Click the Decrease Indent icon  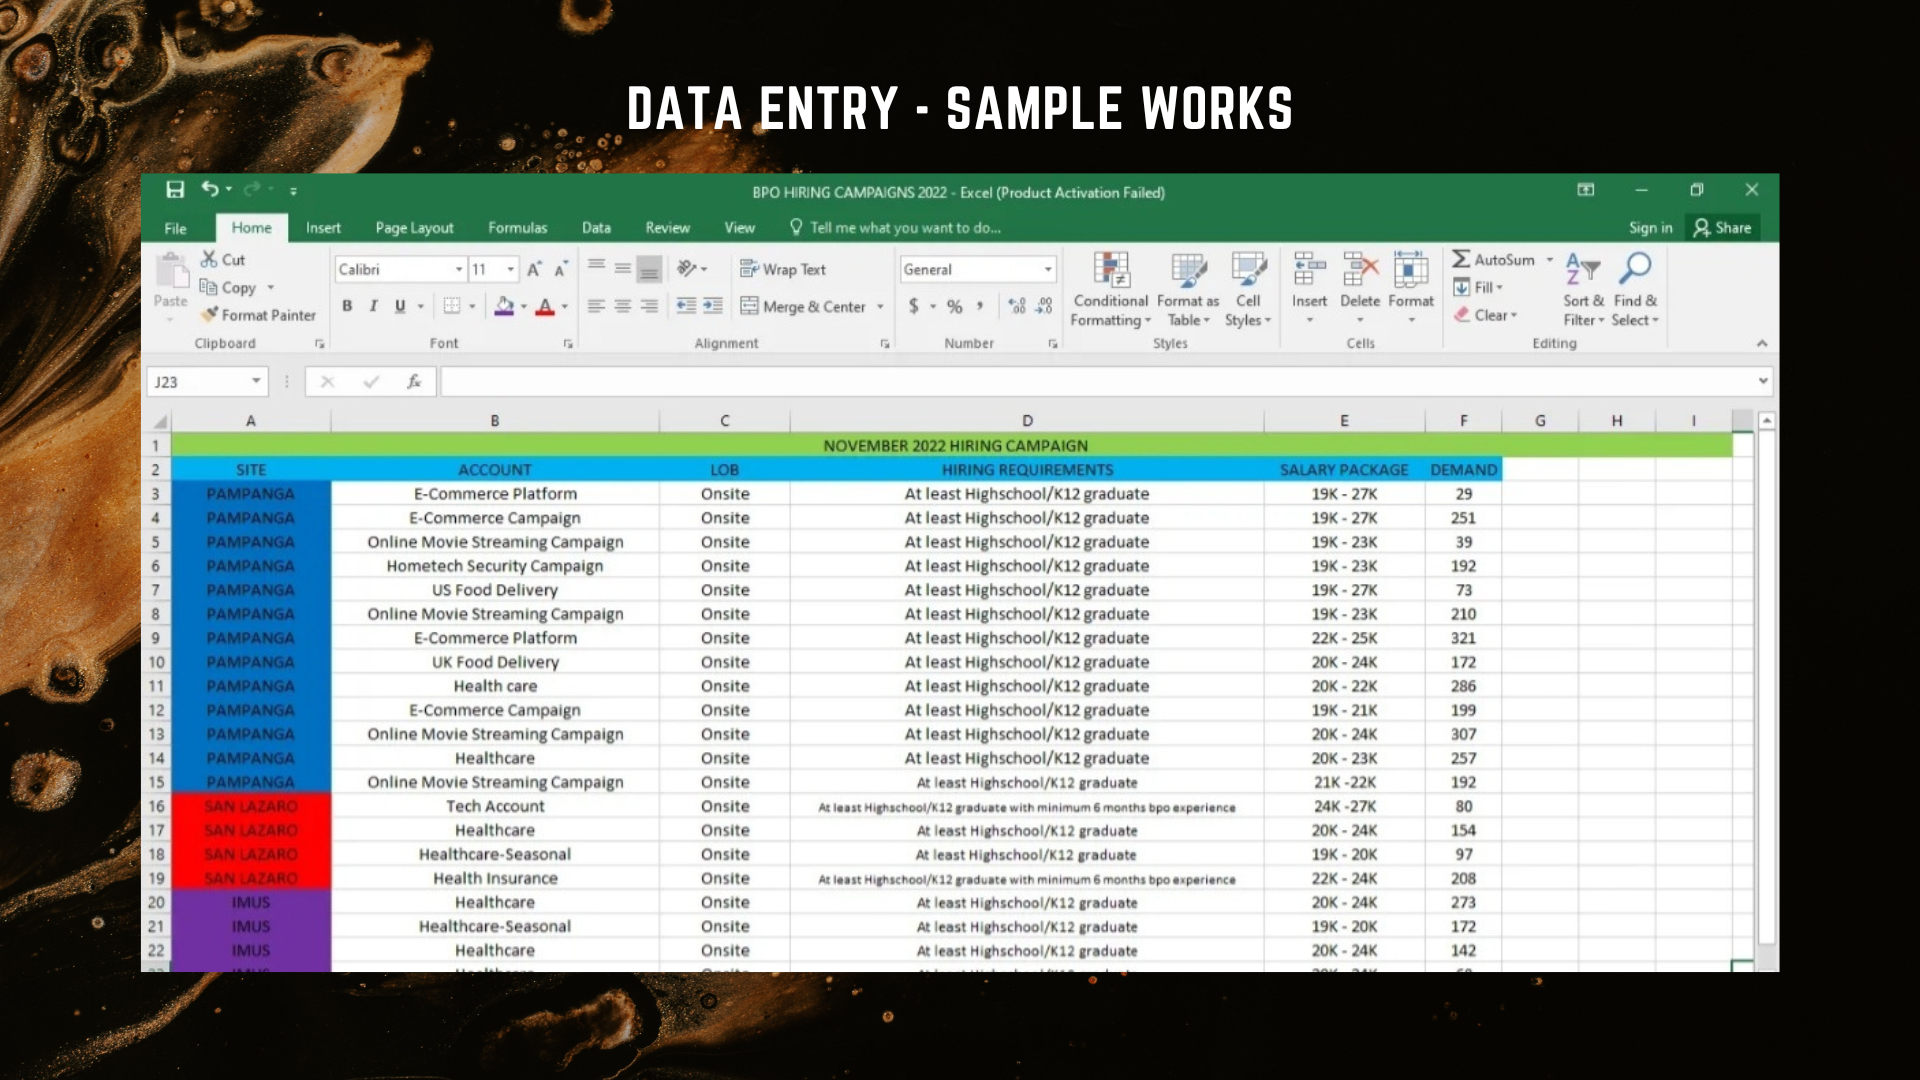(x=686, y=306)
